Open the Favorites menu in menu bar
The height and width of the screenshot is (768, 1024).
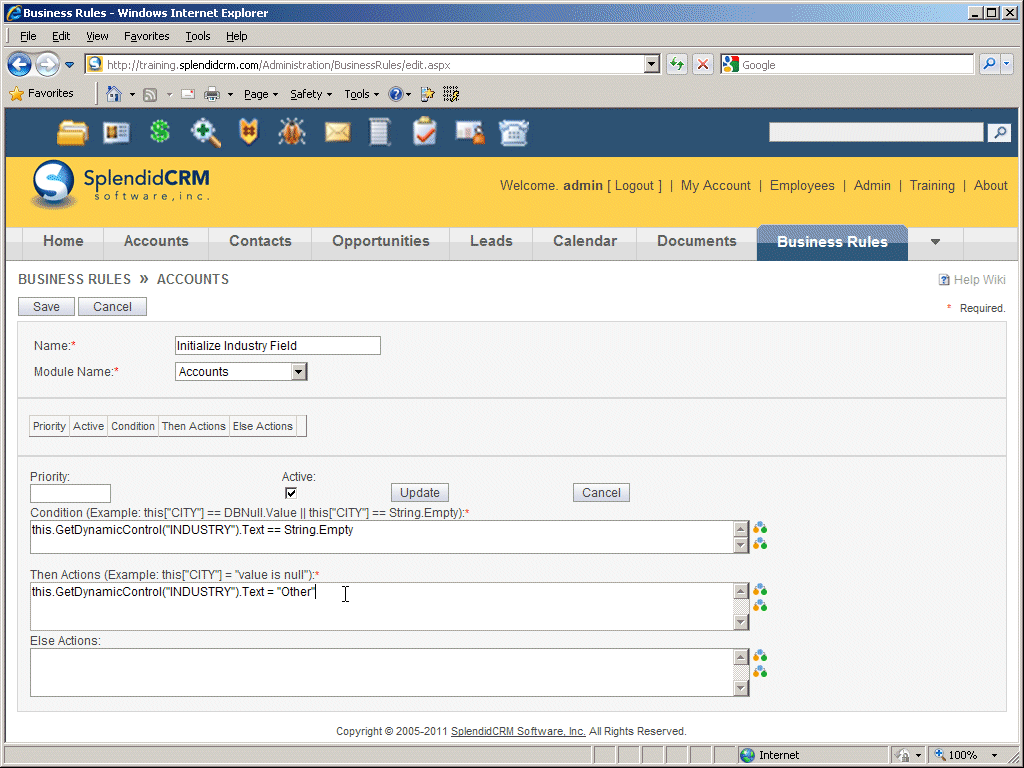[146, 36]
